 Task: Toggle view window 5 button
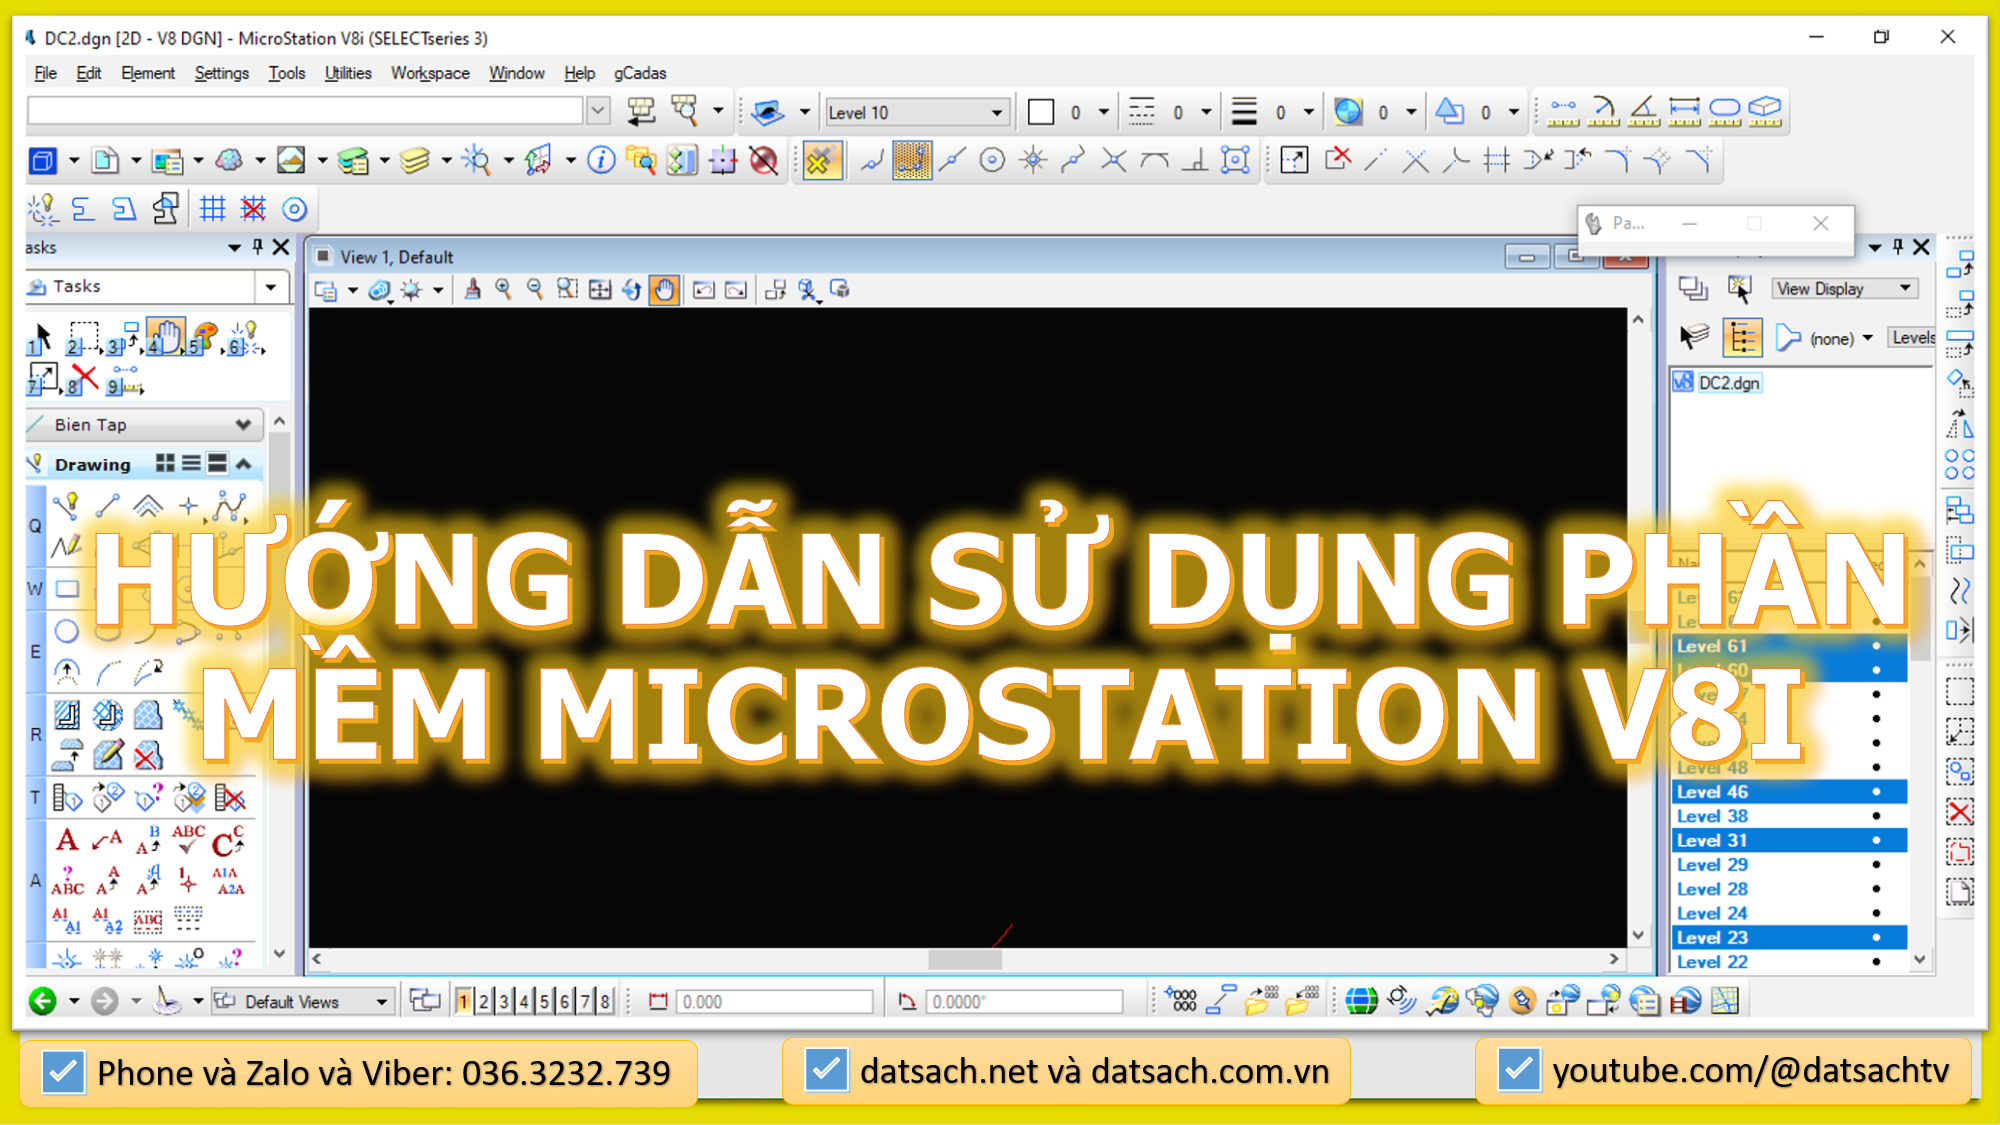pos(544,1001)
